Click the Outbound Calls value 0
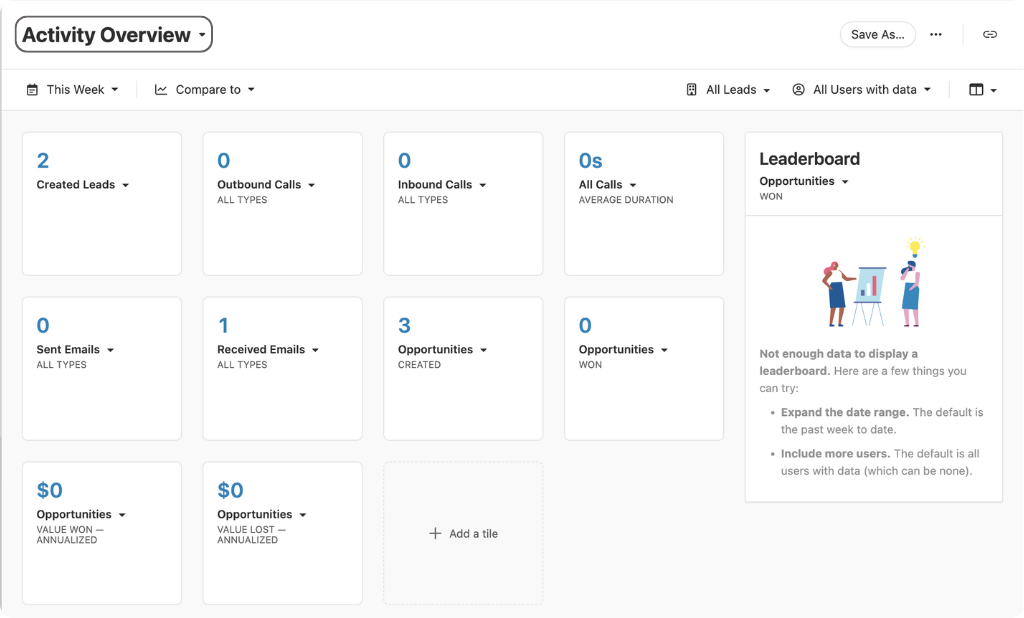This screenshot has height=618, width=1024. tap(224, 161)
